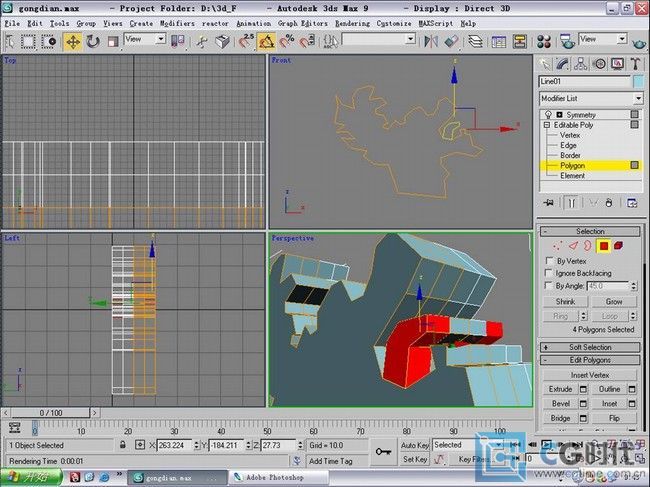Click the Quick Render teapot icon
Screen dimensions: 650x487
[639, 42]
